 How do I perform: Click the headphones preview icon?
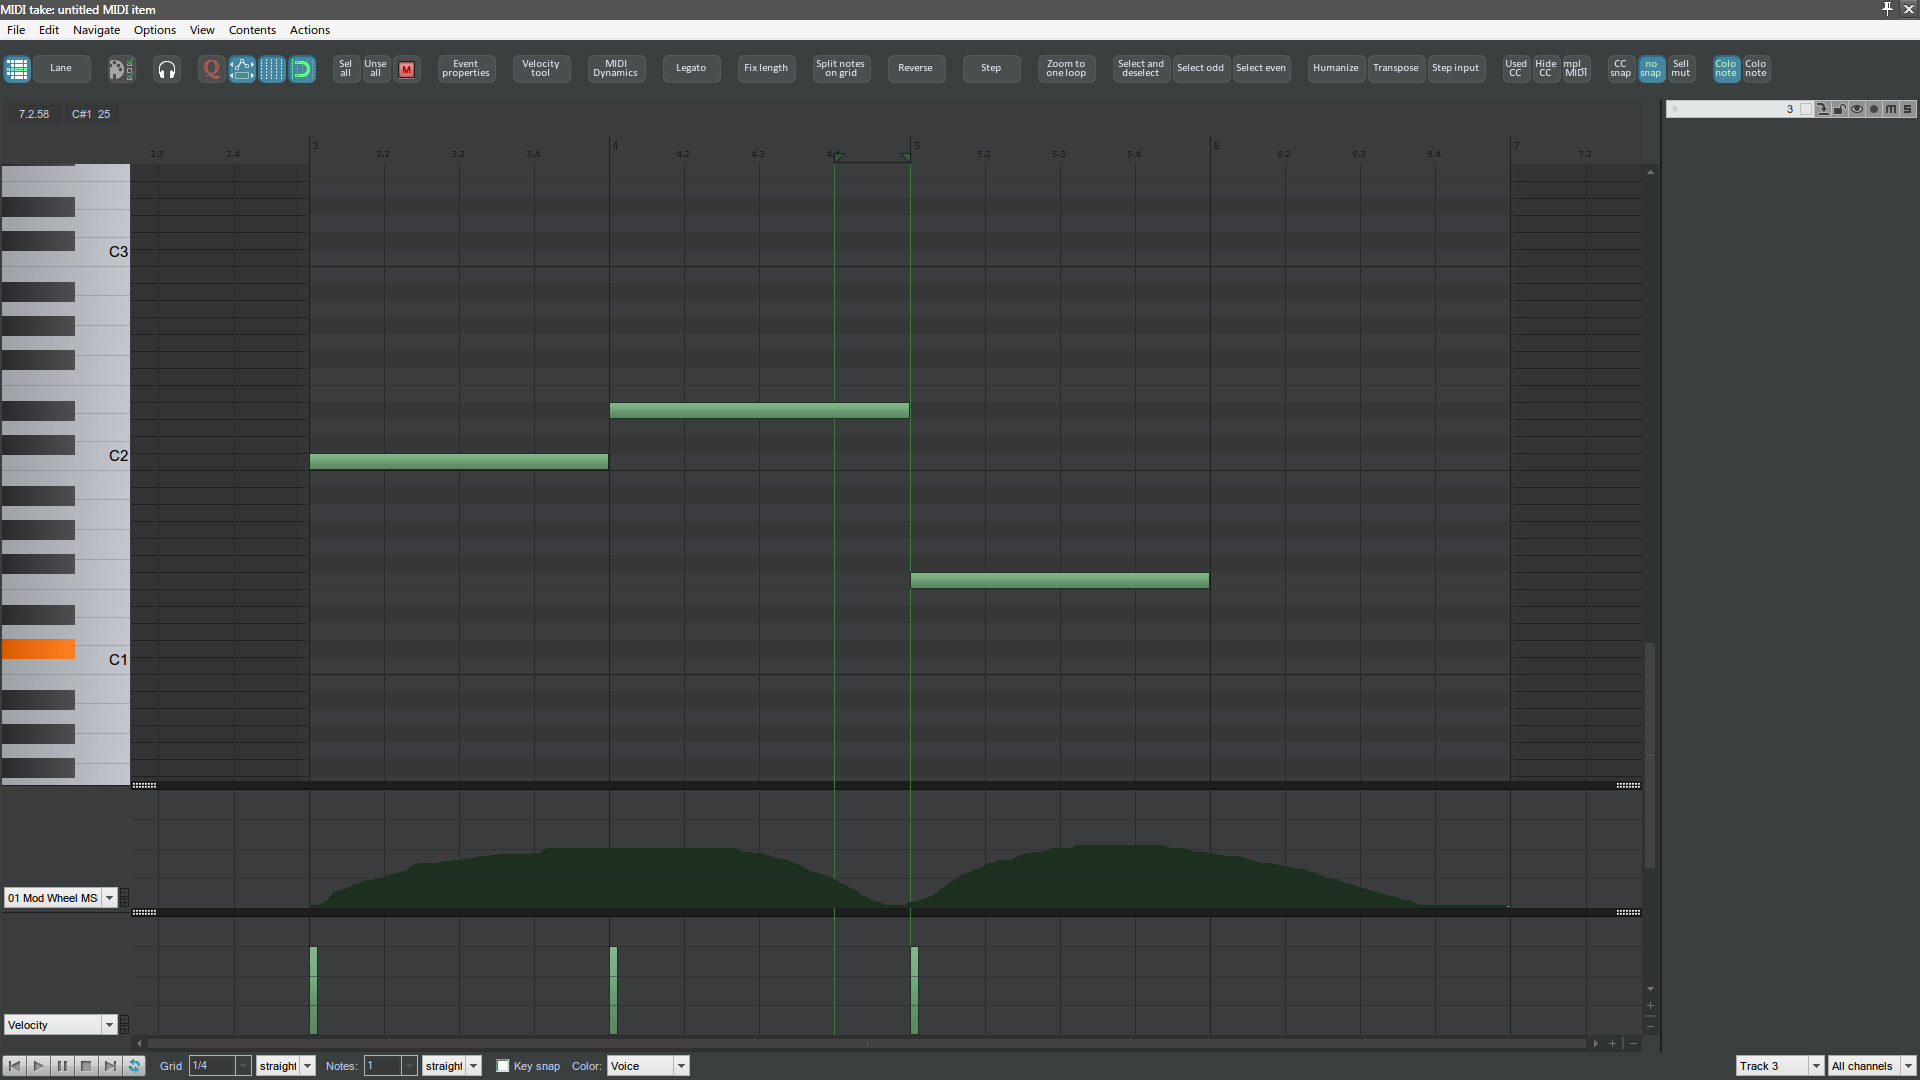tap(167, 69)
